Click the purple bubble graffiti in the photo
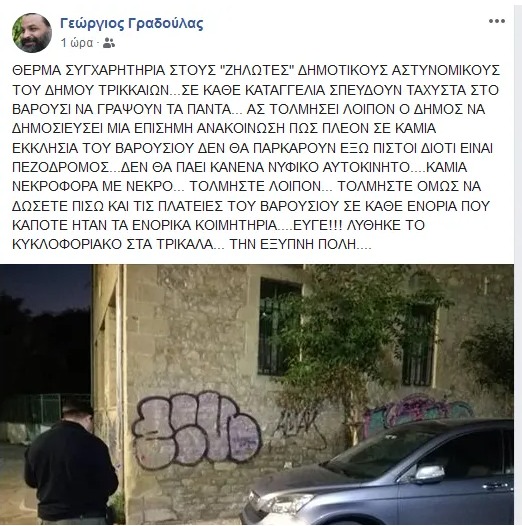The width and height of the screenshot is (522, 526). (x=196, y=430)
